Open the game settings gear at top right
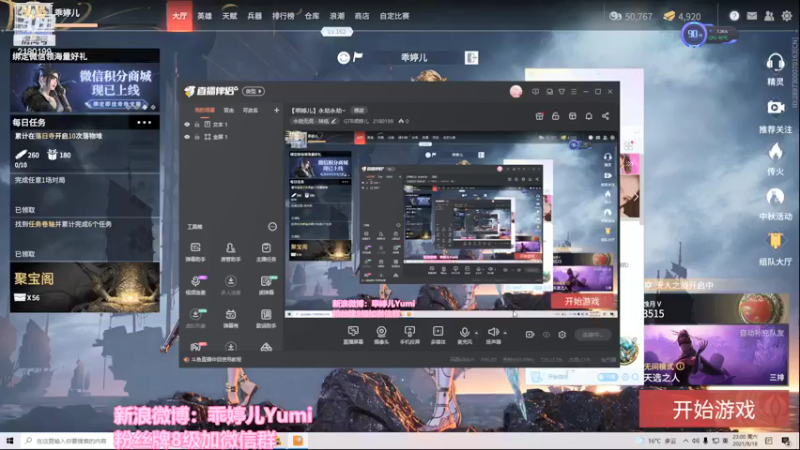 click(x=786, y=16)
